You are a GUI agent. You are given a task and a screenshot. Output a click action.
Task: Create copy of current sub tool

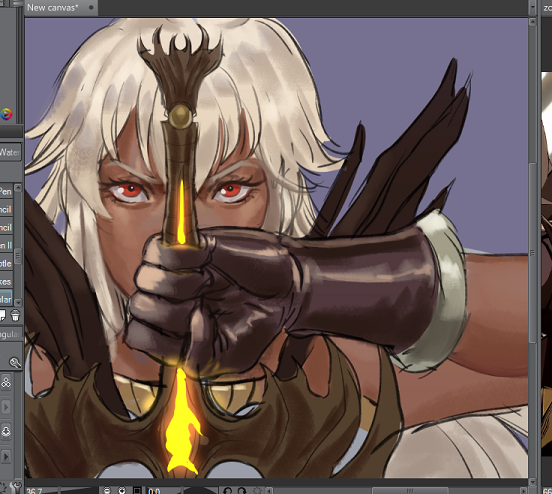(2, 315)
